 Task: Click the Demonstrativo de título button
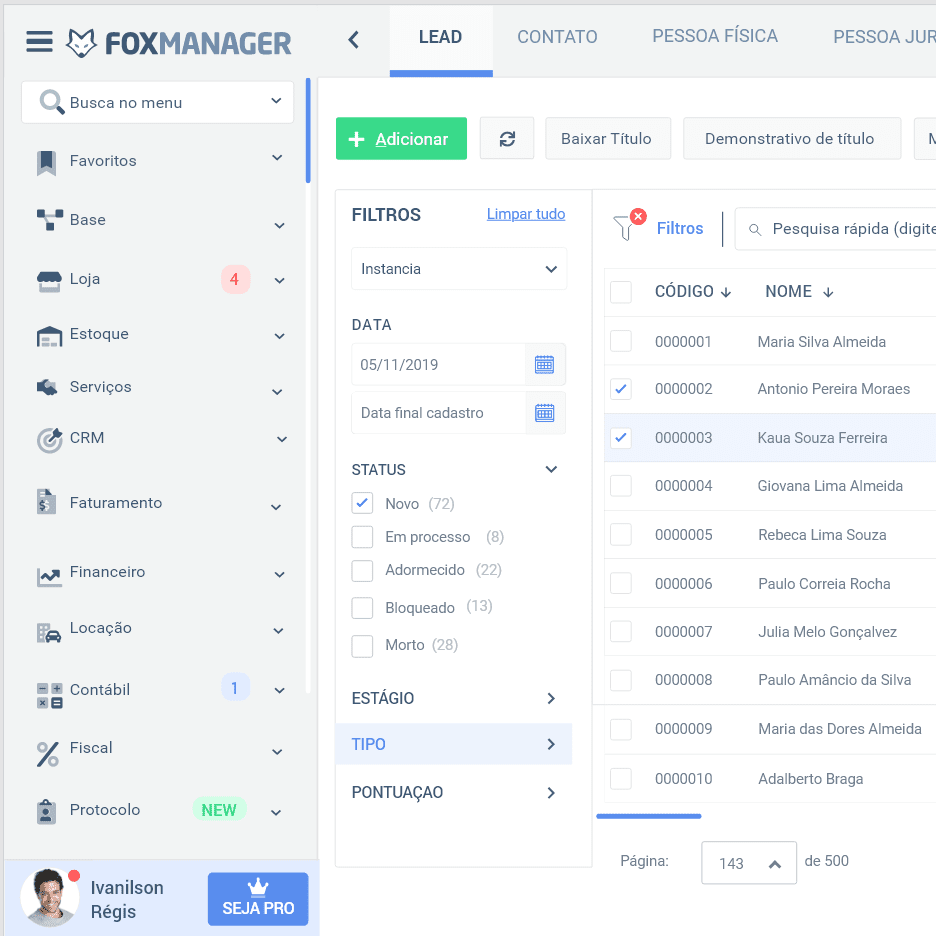click(x=792, y=138)
